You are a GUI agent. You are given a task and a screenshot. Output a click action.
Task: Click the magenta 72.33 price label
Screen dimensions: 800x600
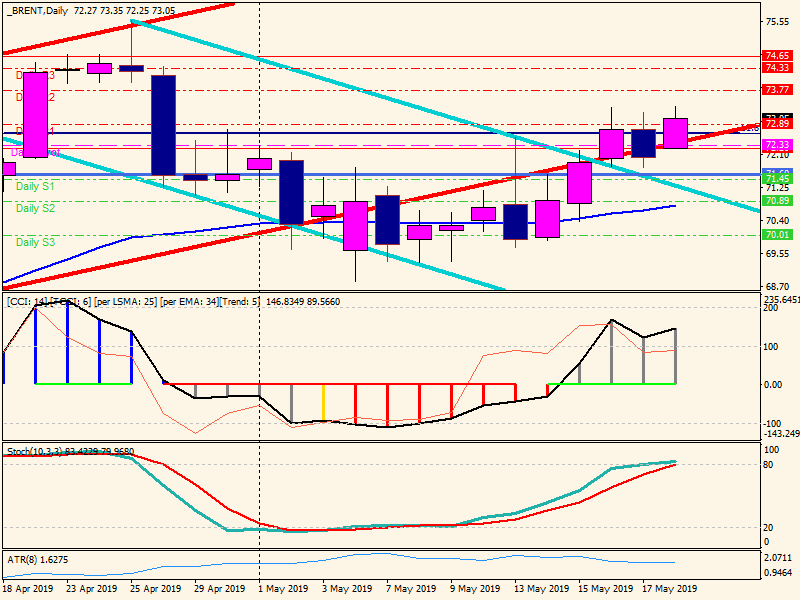click(x=777, y=145)
